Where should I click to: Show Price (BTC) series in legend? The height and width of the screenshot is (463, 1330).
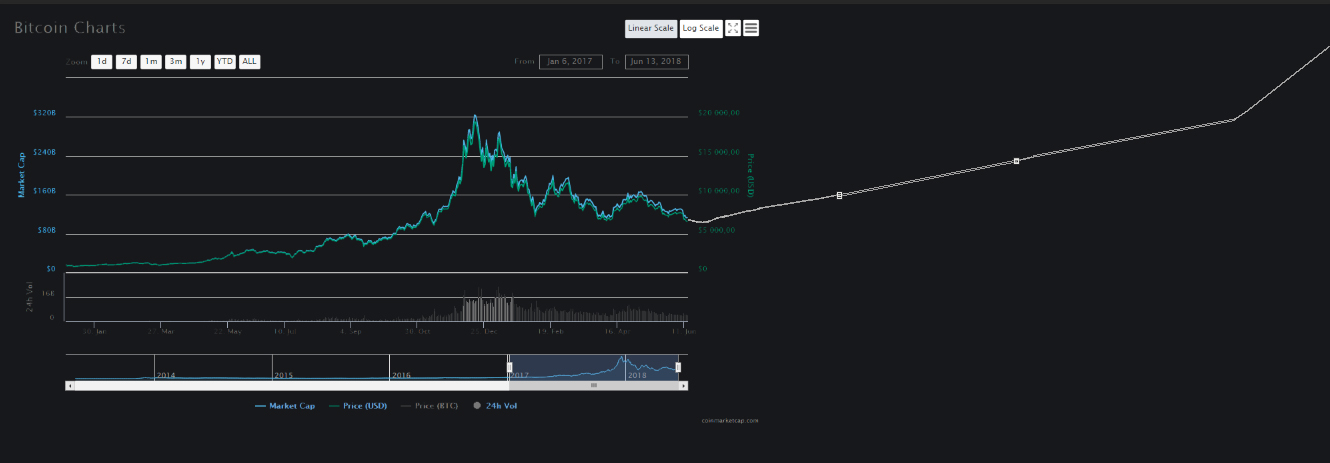[429, 406]
